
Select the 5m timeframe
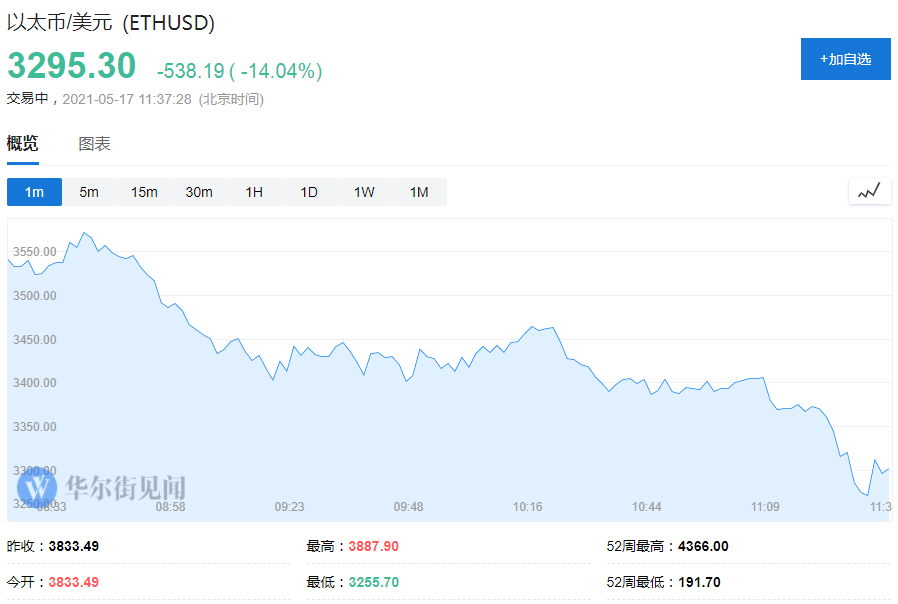[x=89, y=192]
